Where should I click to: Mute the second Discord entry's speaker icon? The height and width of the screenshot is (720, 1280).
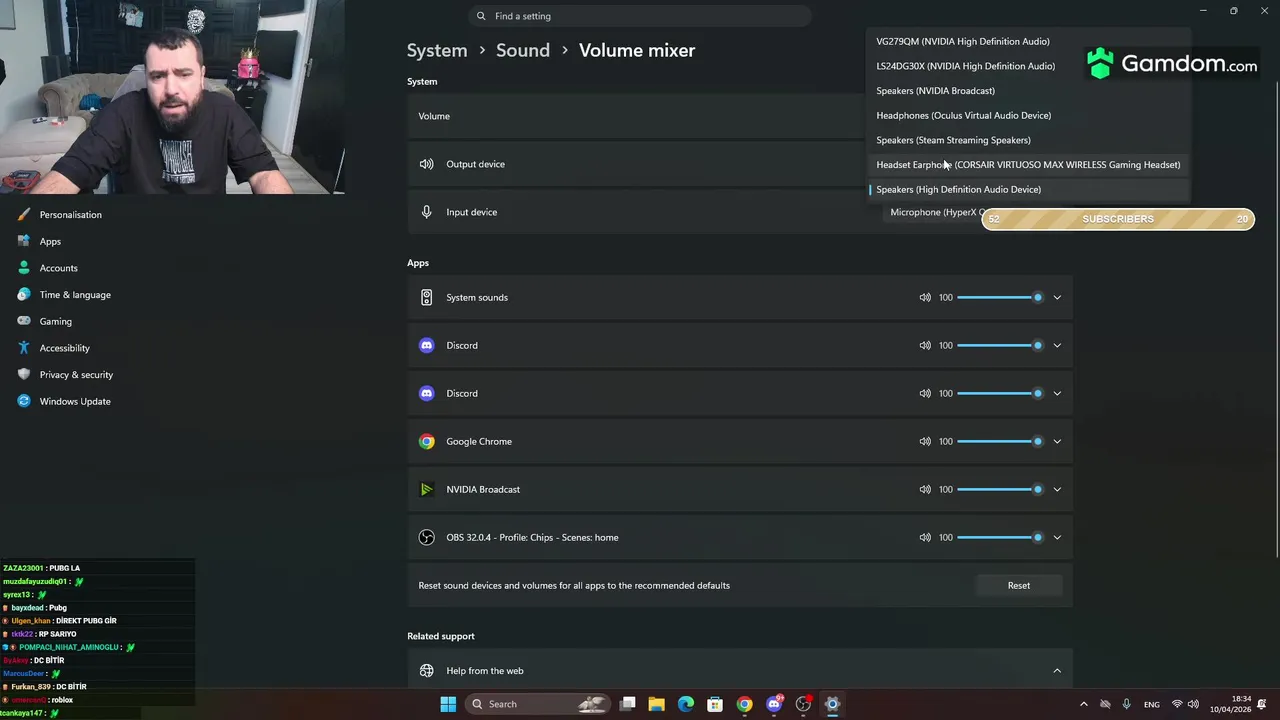click(x=925, y=393)
